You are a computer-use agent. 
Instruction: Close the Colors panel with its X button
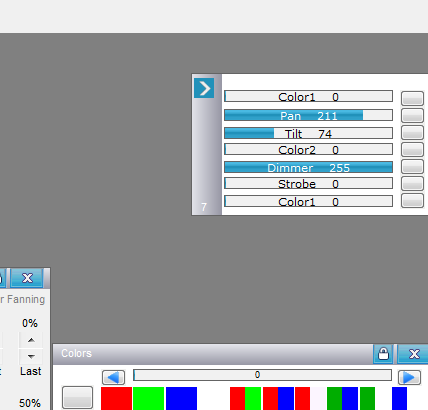click(x=414, y=354)
